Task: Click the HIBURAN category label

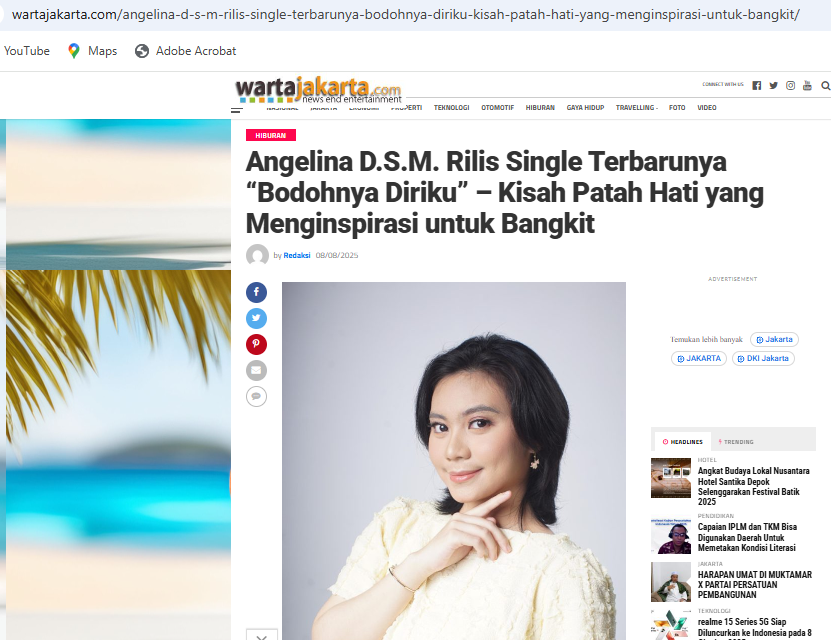Action: point(271,135)
